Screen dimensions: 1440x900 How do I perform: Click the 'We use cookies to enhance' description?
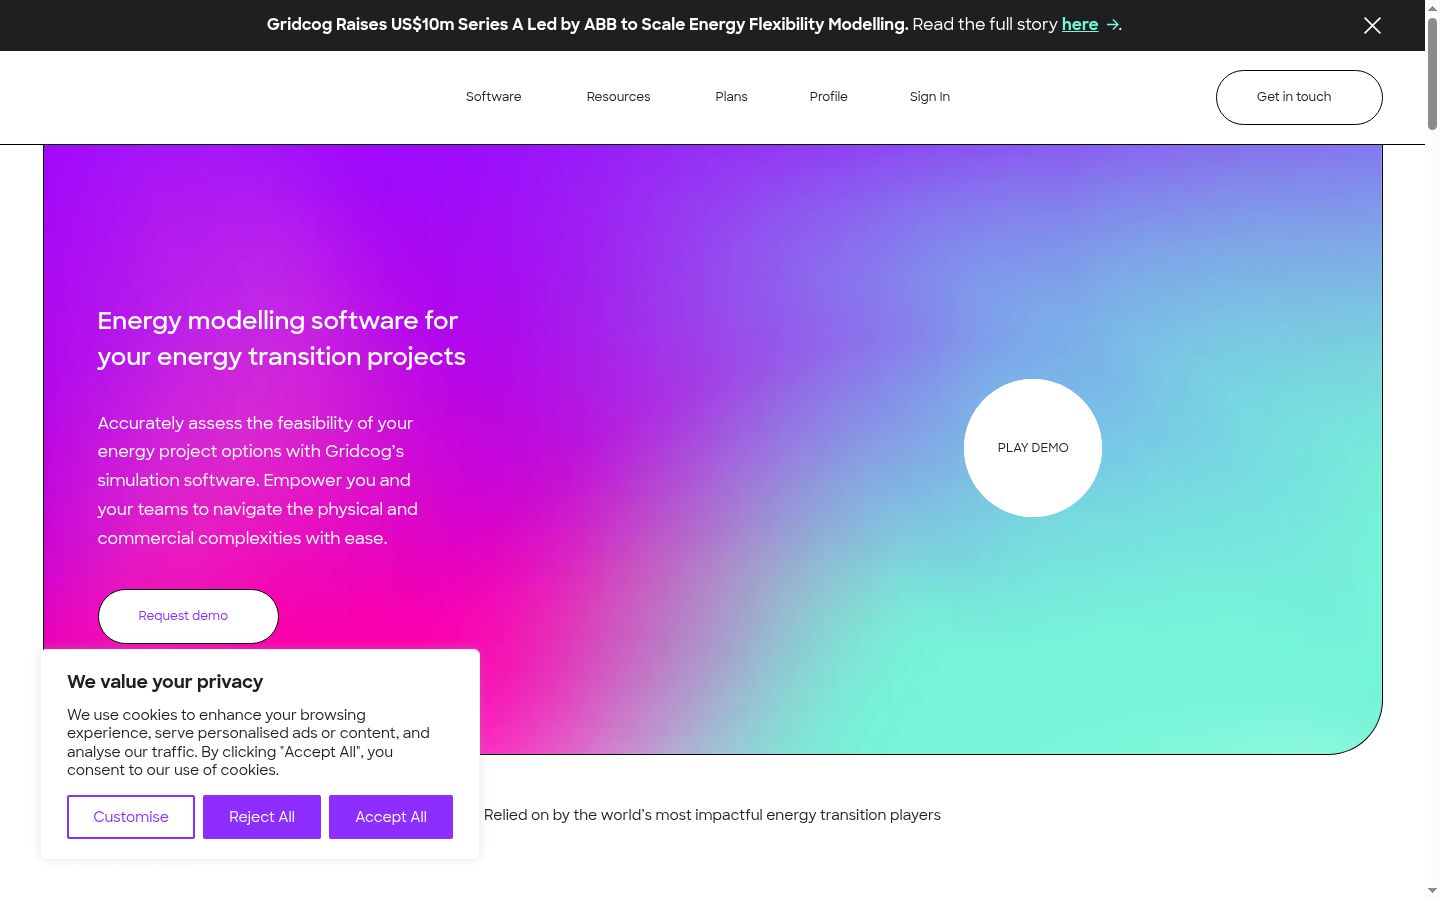pyautogui.click(x=248, y=742)
